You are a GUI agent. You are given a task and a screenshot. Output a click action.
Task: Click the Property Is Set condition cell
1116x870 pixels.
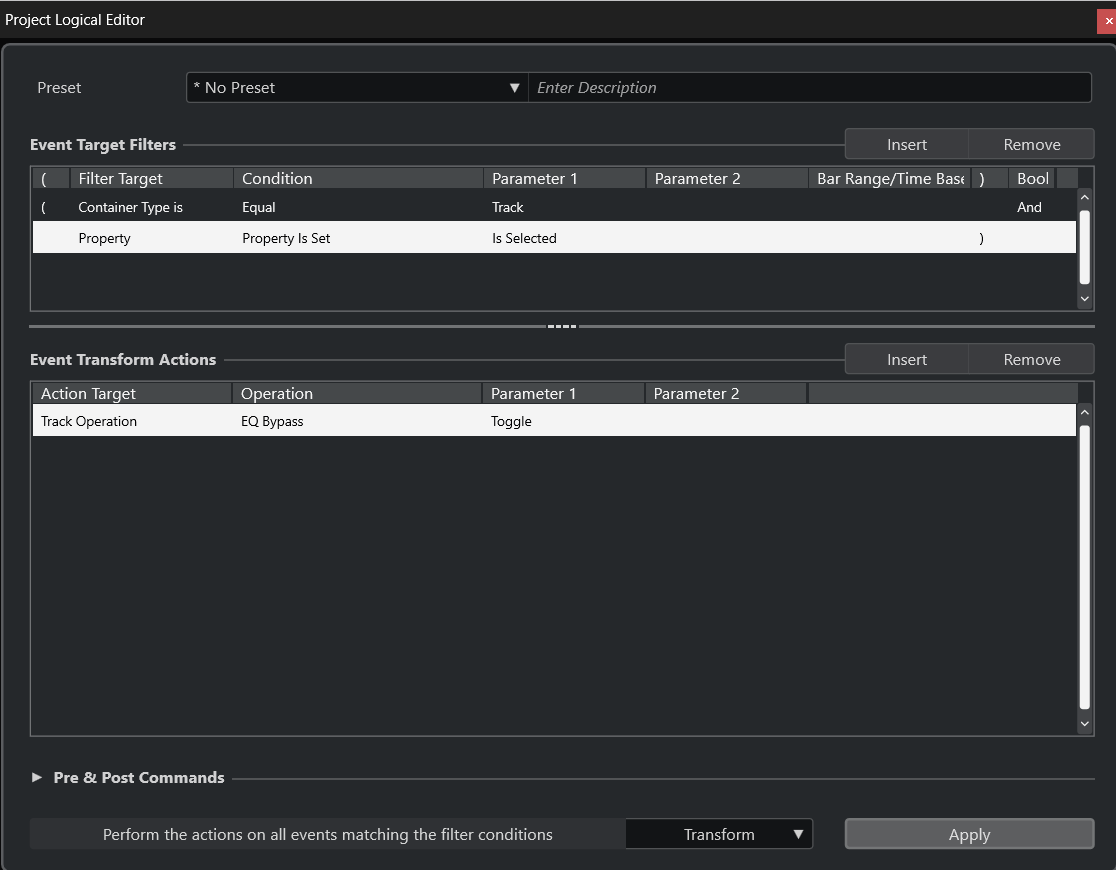click(286, 239)
